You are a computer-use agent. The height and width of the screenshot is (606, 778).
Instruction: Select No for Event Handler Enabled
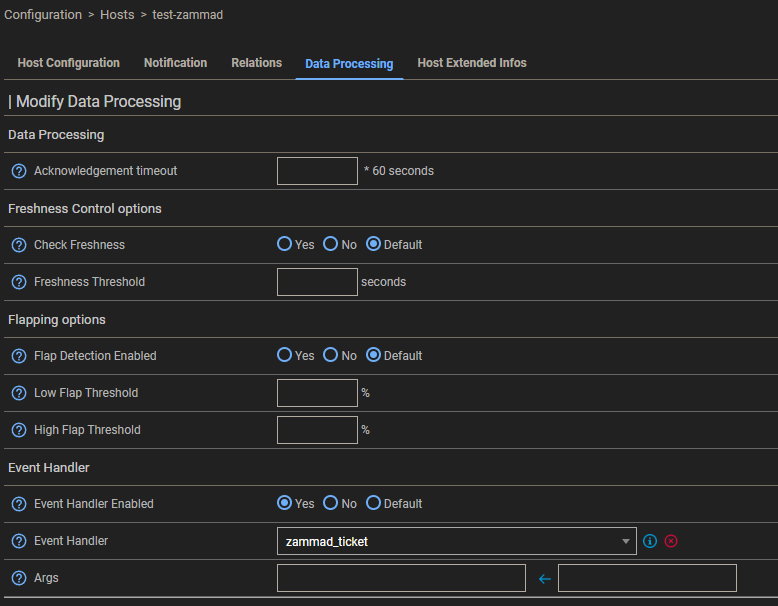pos(330,504)
